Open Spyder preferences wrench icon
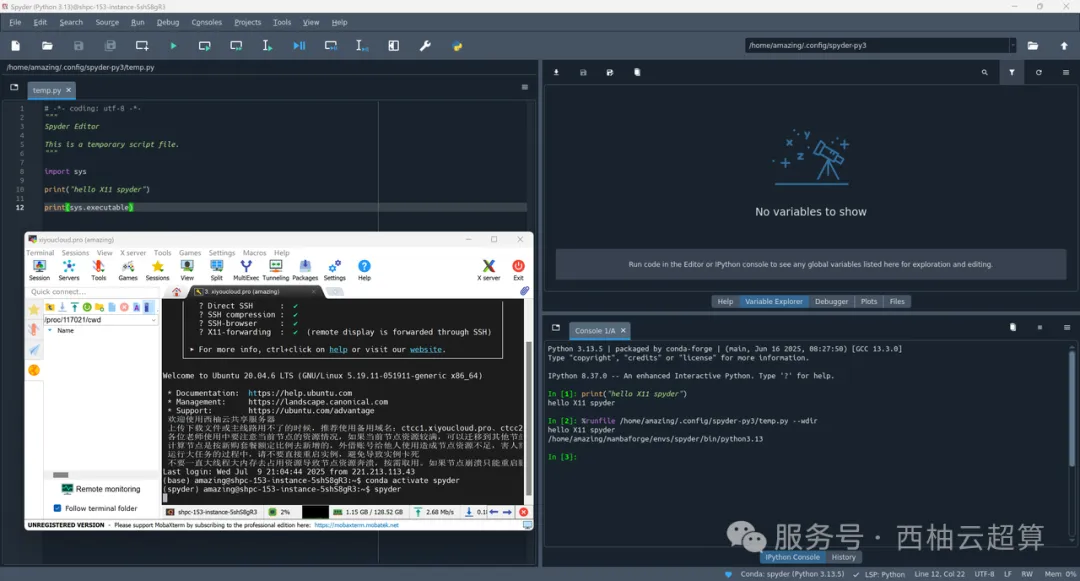This screenshot has width=1080, height=581. tap(425, 45)
